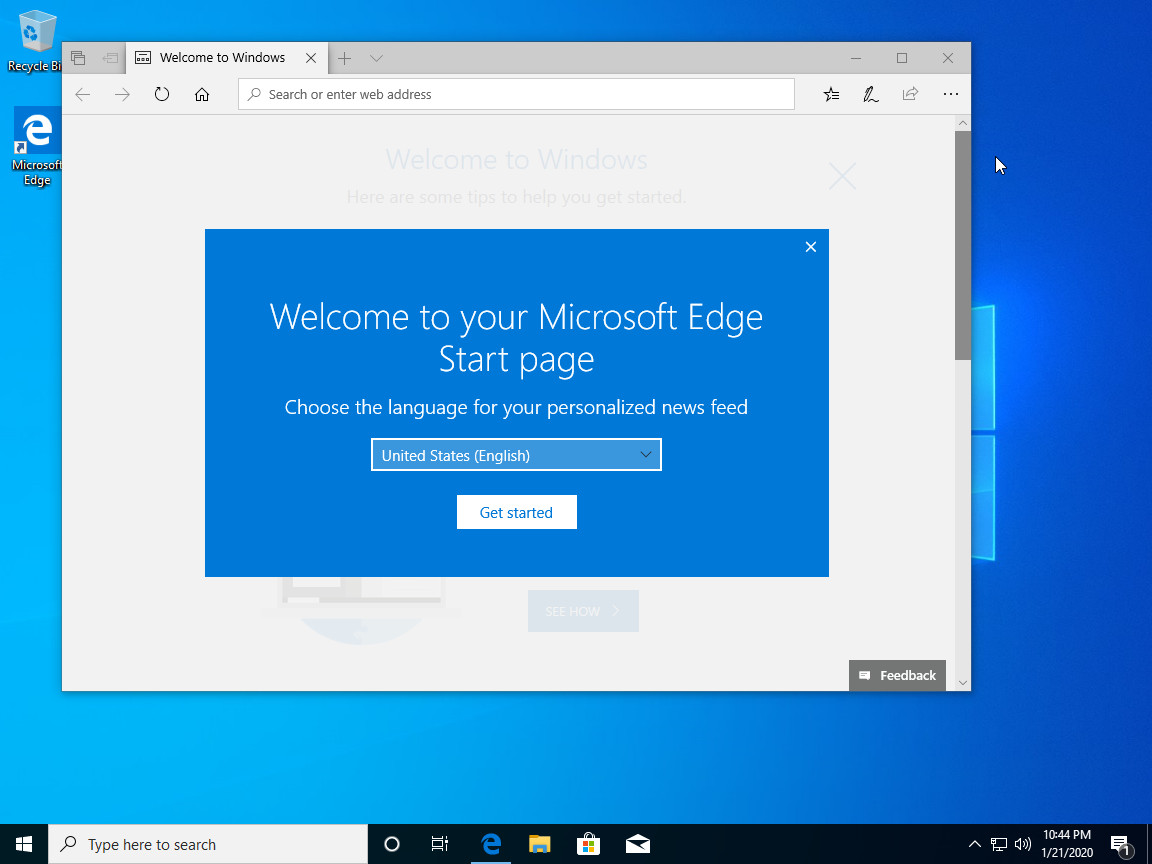
Task: Share this page icon in Edge
Action: coord(910,94)
